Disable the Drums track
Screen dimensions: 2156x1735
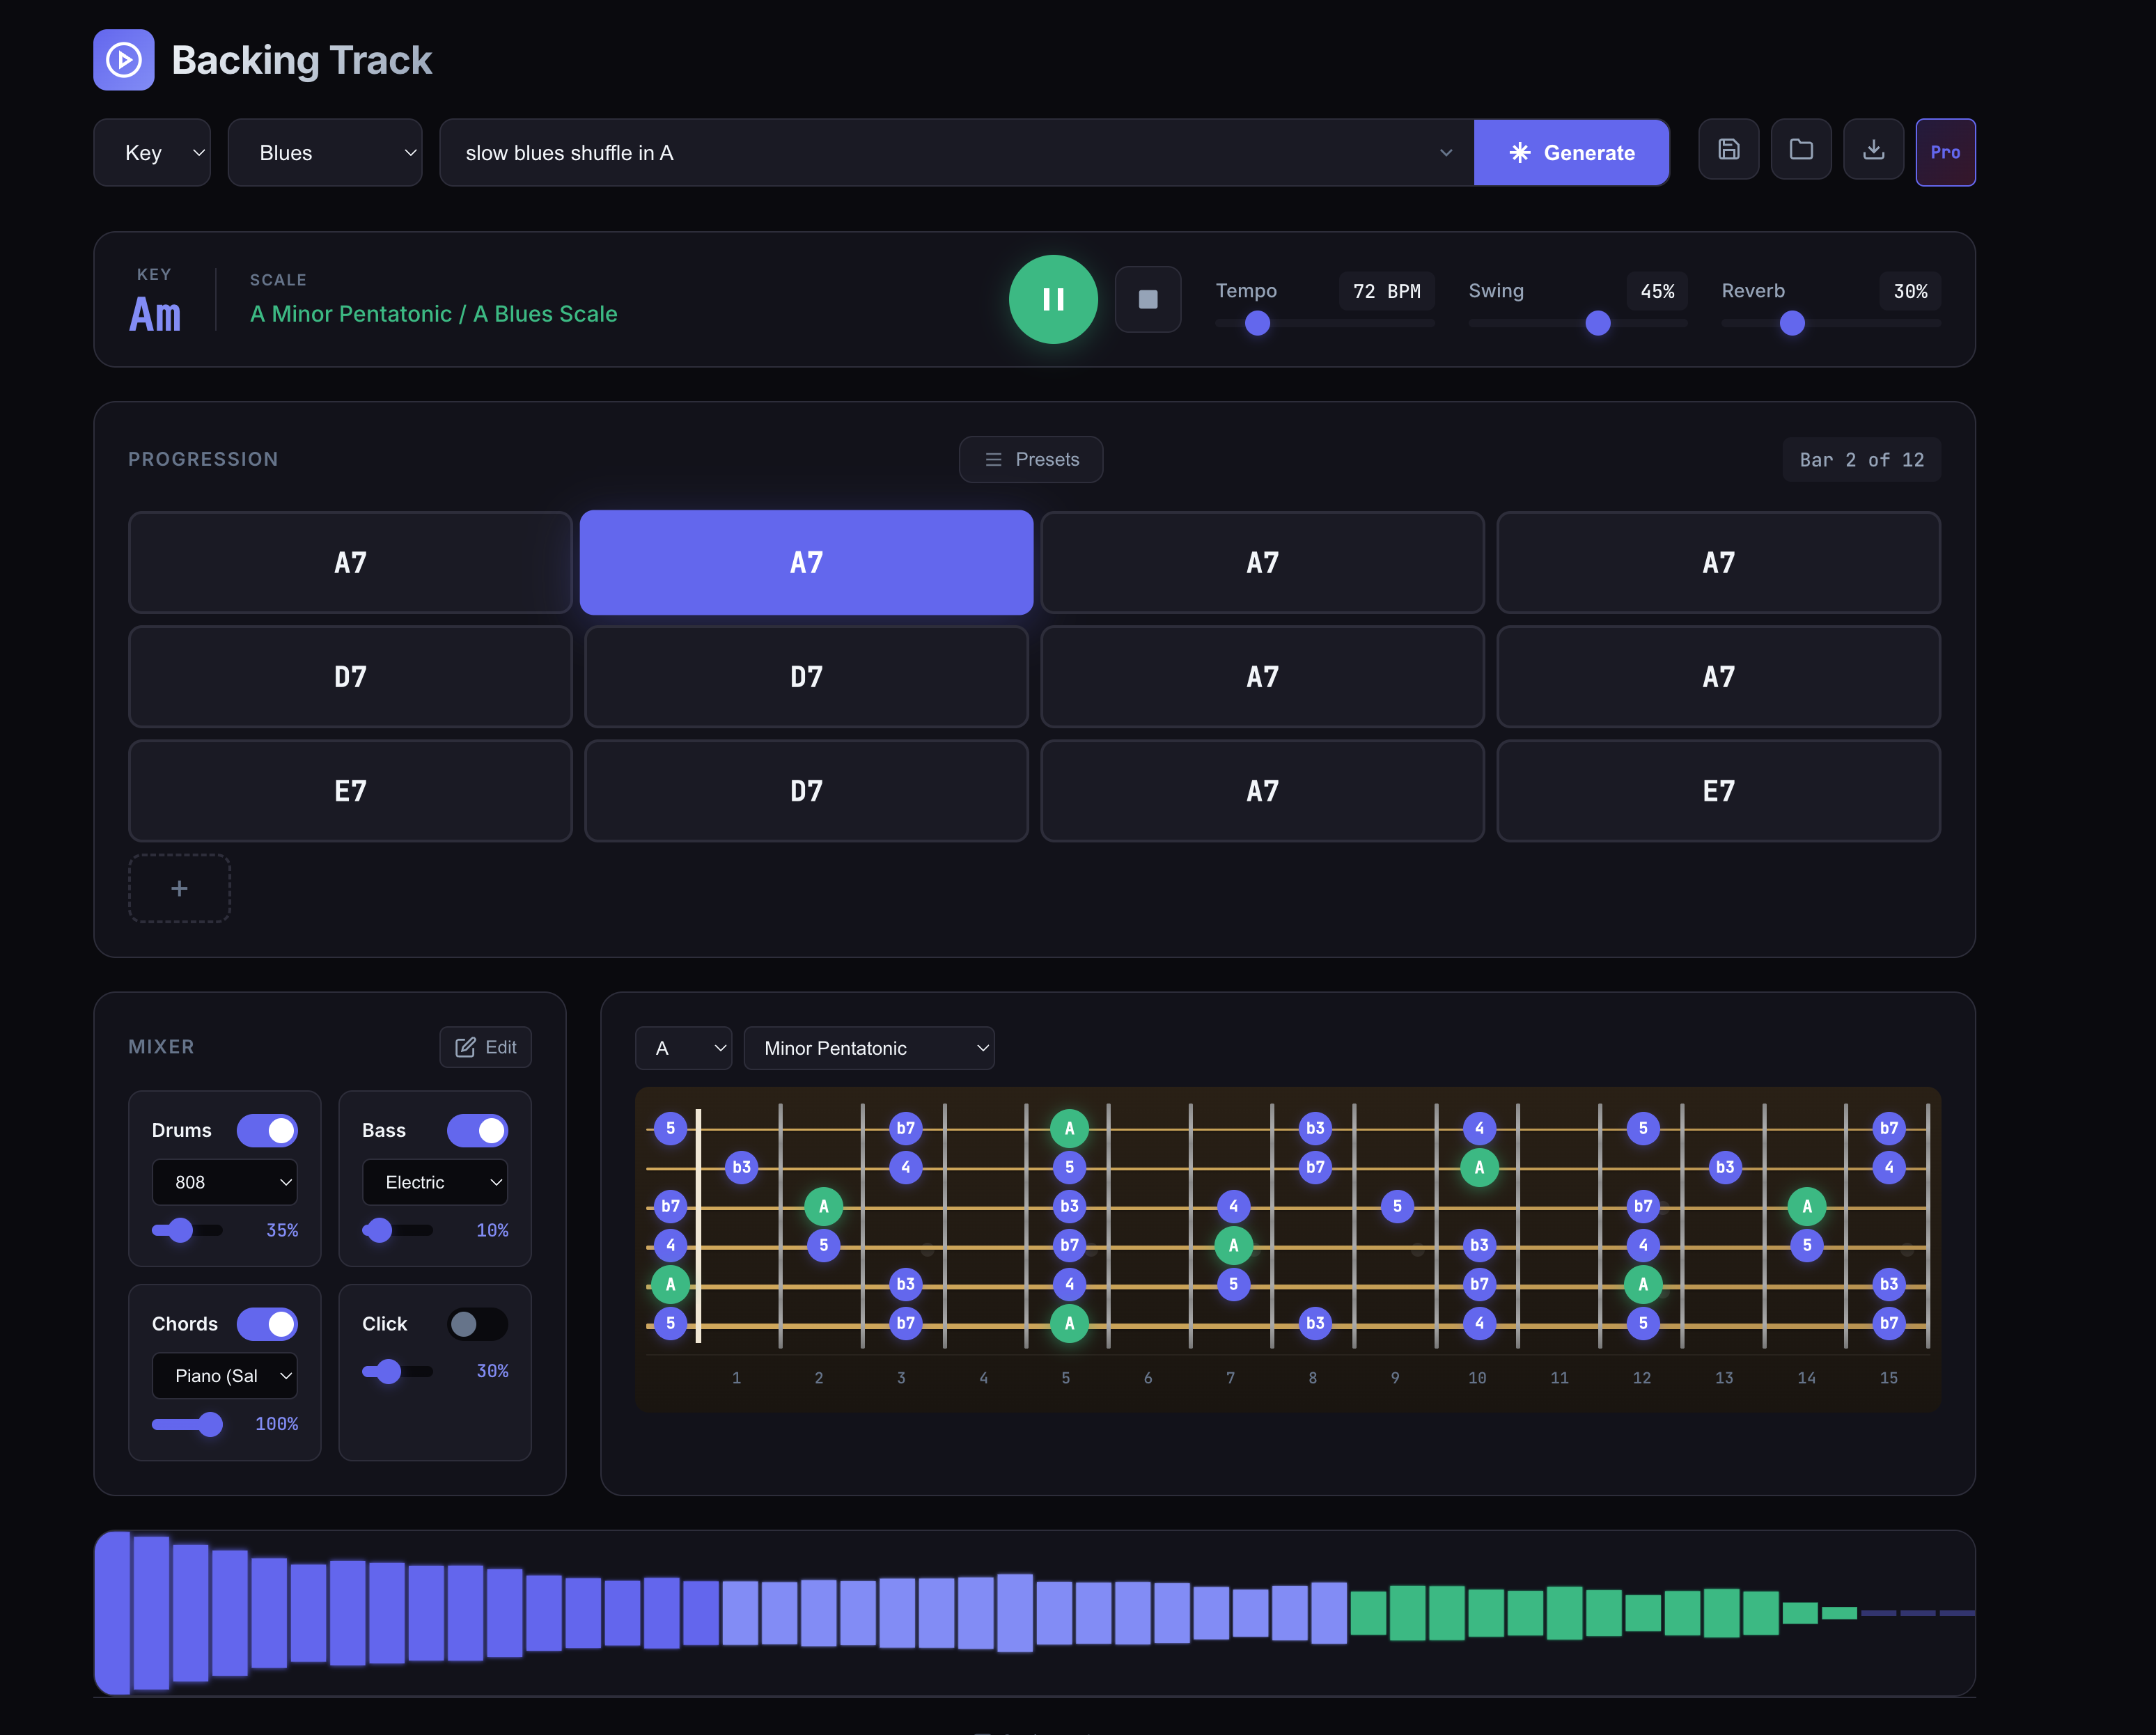pyautogui.click(x=267, y=1130)
